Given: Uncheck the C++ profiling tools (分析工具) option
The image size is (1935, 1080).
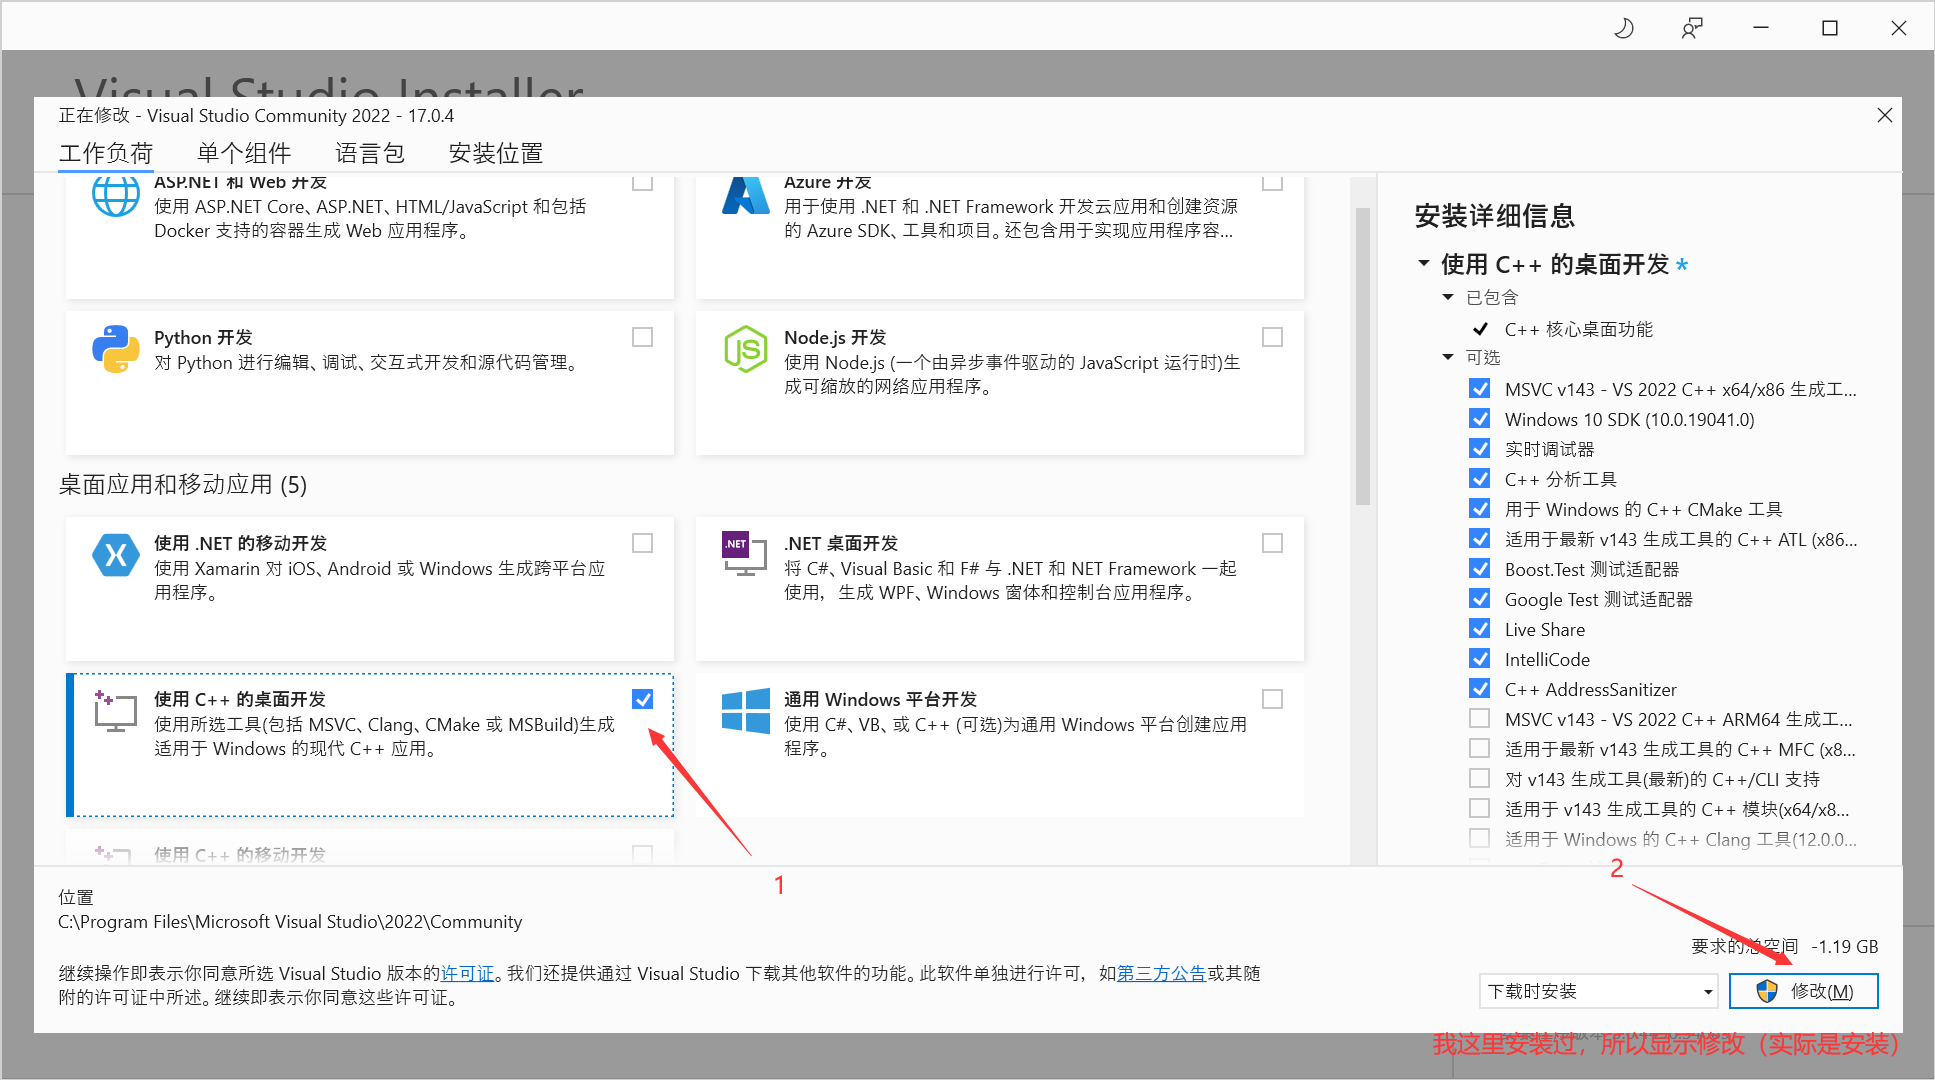Looking at the screenshot, I should click(1480, 479).
